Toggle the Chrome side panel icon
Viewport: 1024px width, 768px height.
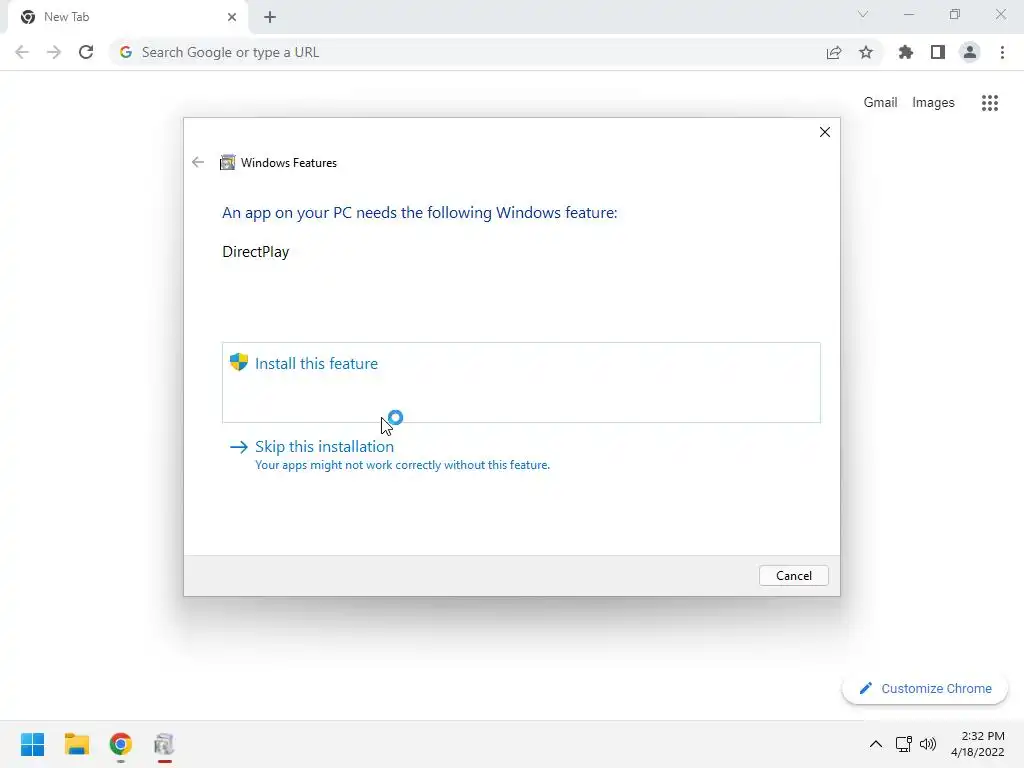(x=938, y=52)
